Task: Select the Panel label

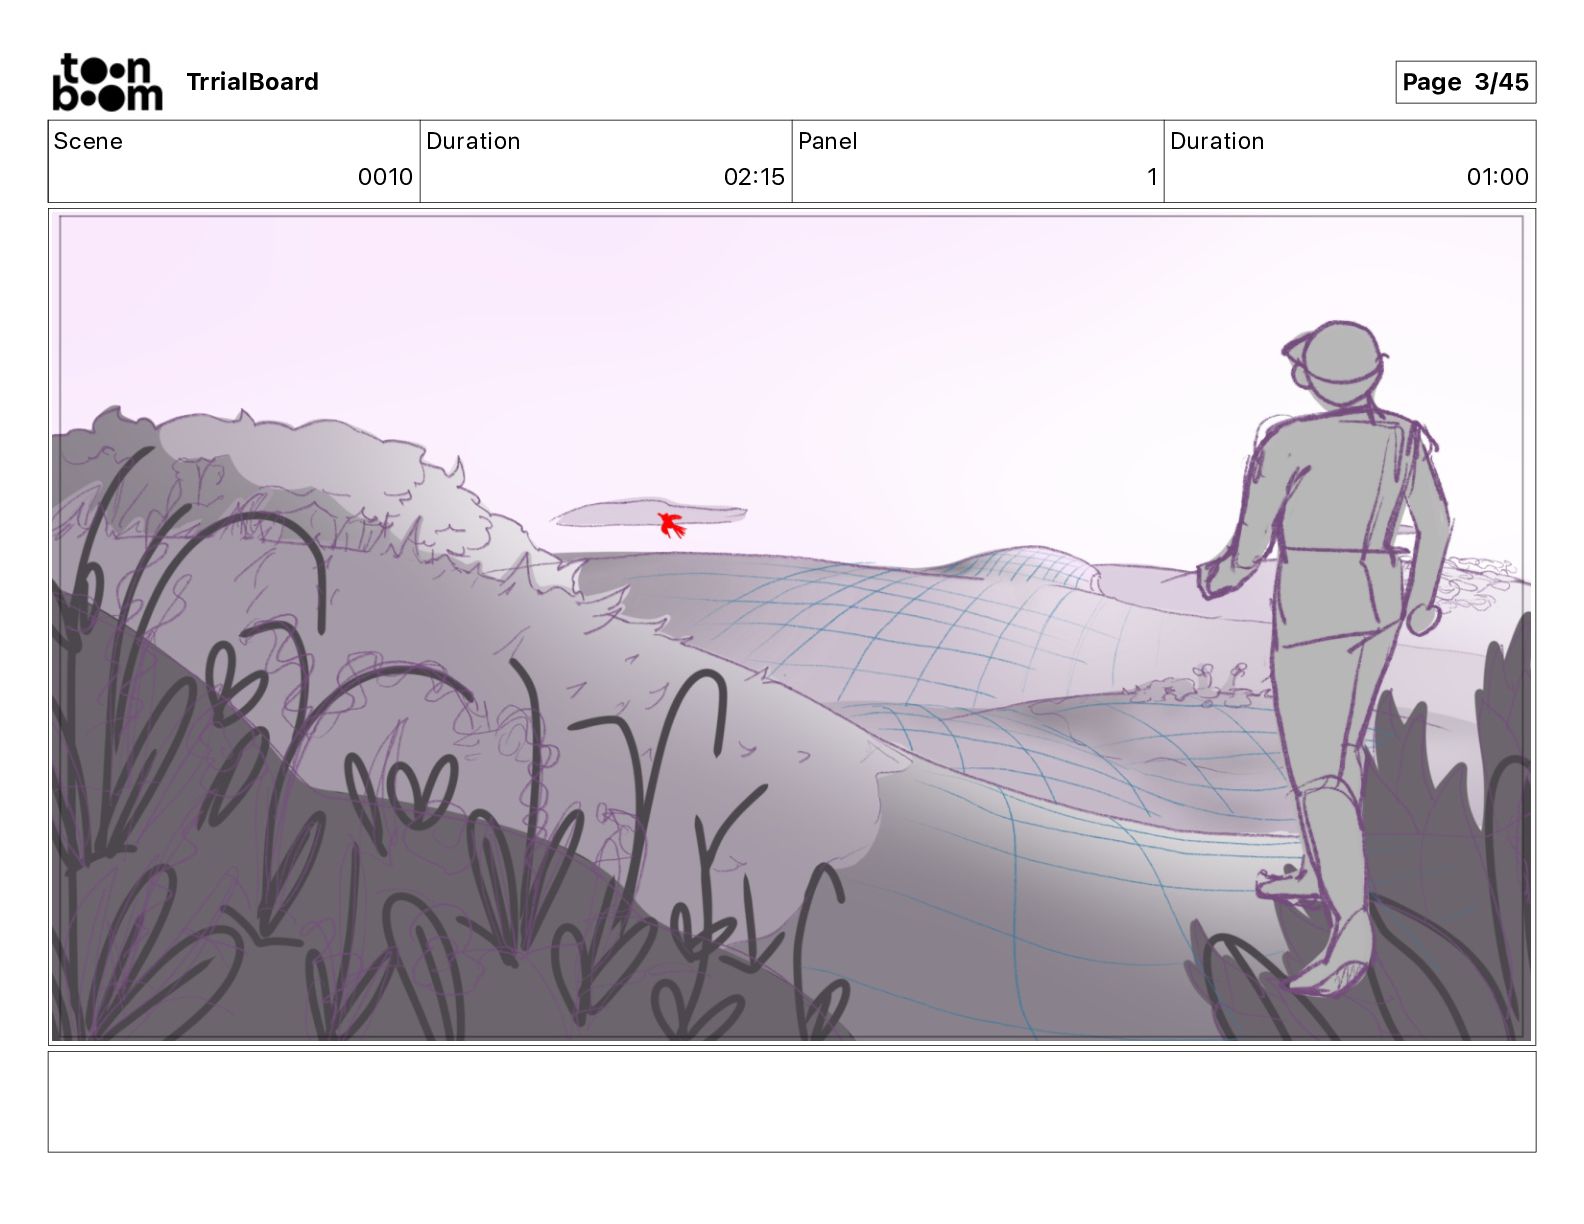Action: click(x=828, y=141)
